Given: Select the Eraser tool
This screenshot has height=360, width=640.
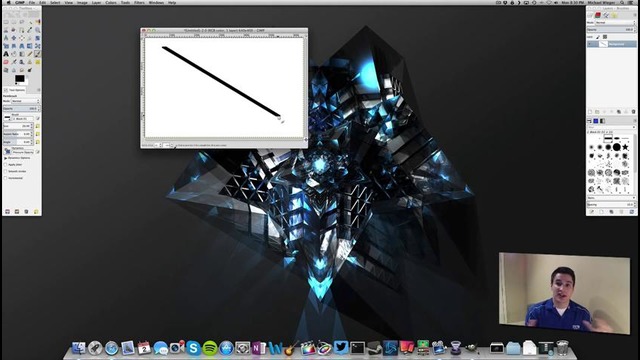Looking at the screenshot, I should [6, 62].
